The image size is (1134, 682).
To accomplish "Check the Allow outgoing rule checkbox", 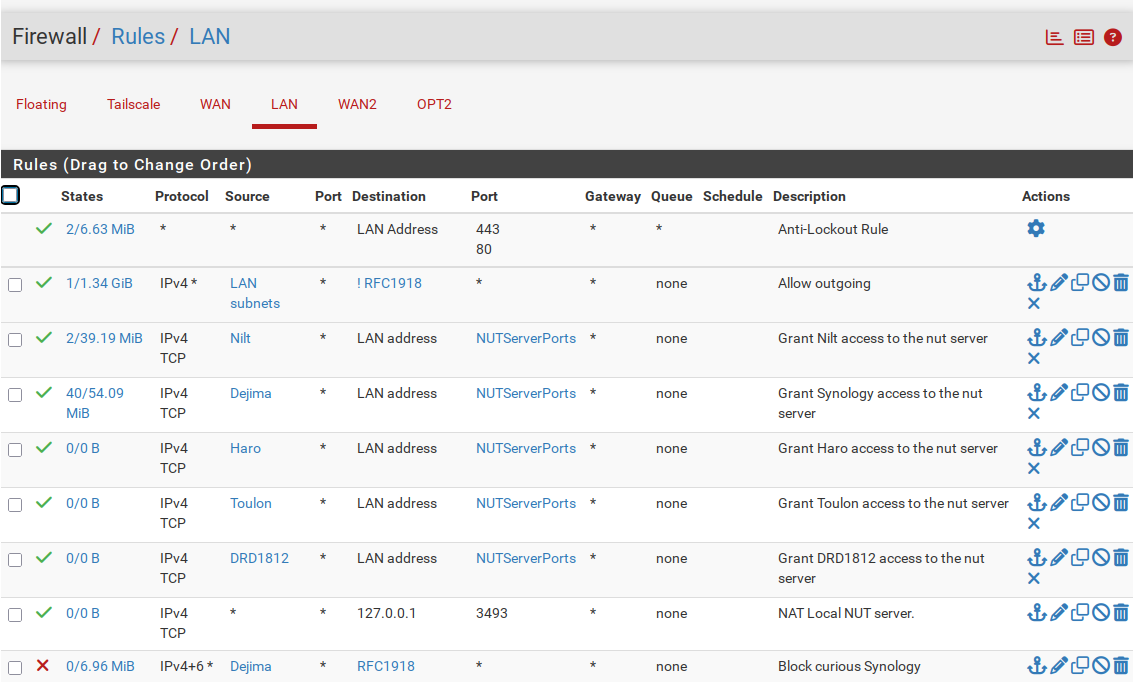I will coord(14,285).
